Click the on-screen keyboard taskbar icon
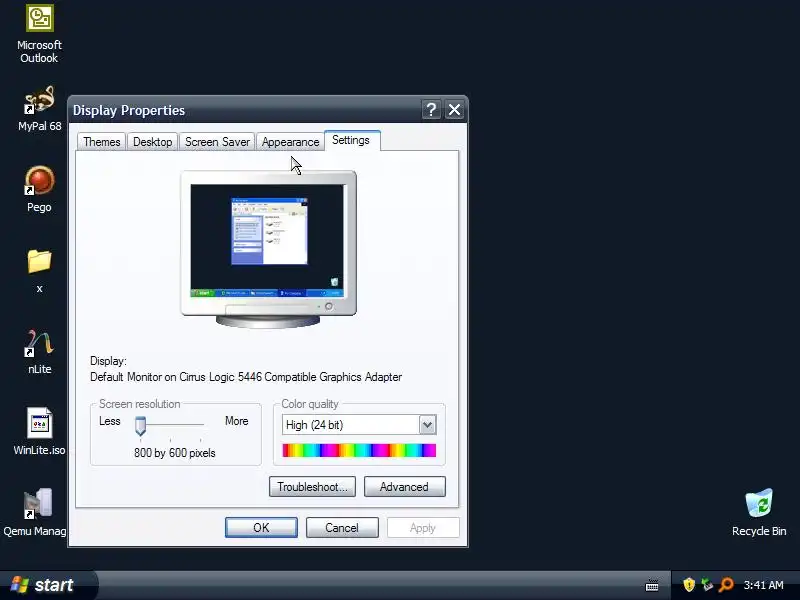 click(652, 586)
